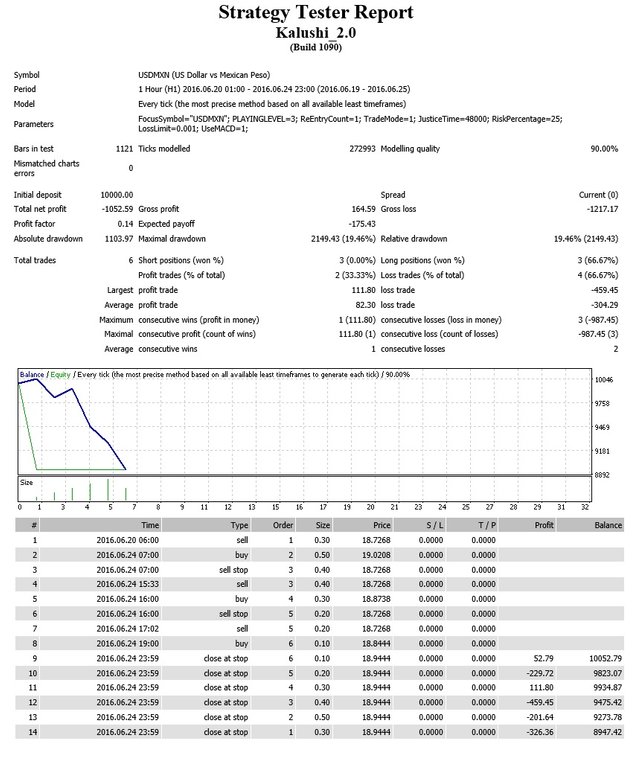
Task: Click Profit factor value 0.14
Action: click(125, 224)
